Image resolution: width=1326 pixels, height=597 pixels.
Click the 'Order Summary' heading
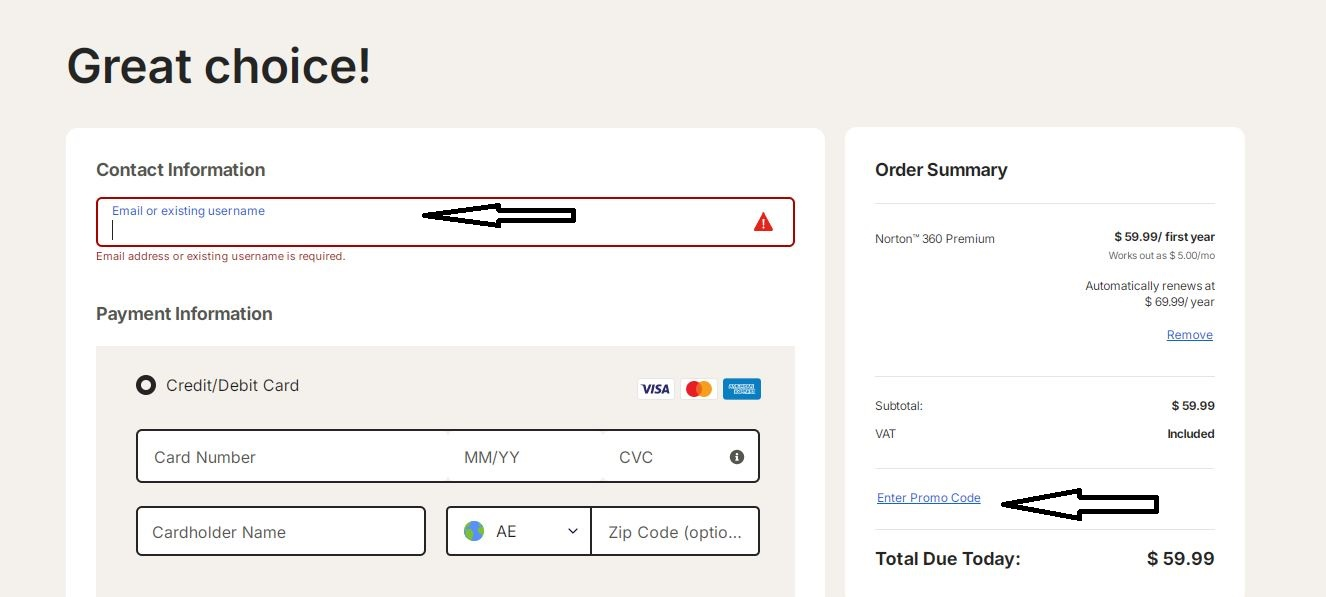click(x=941, y=170)
